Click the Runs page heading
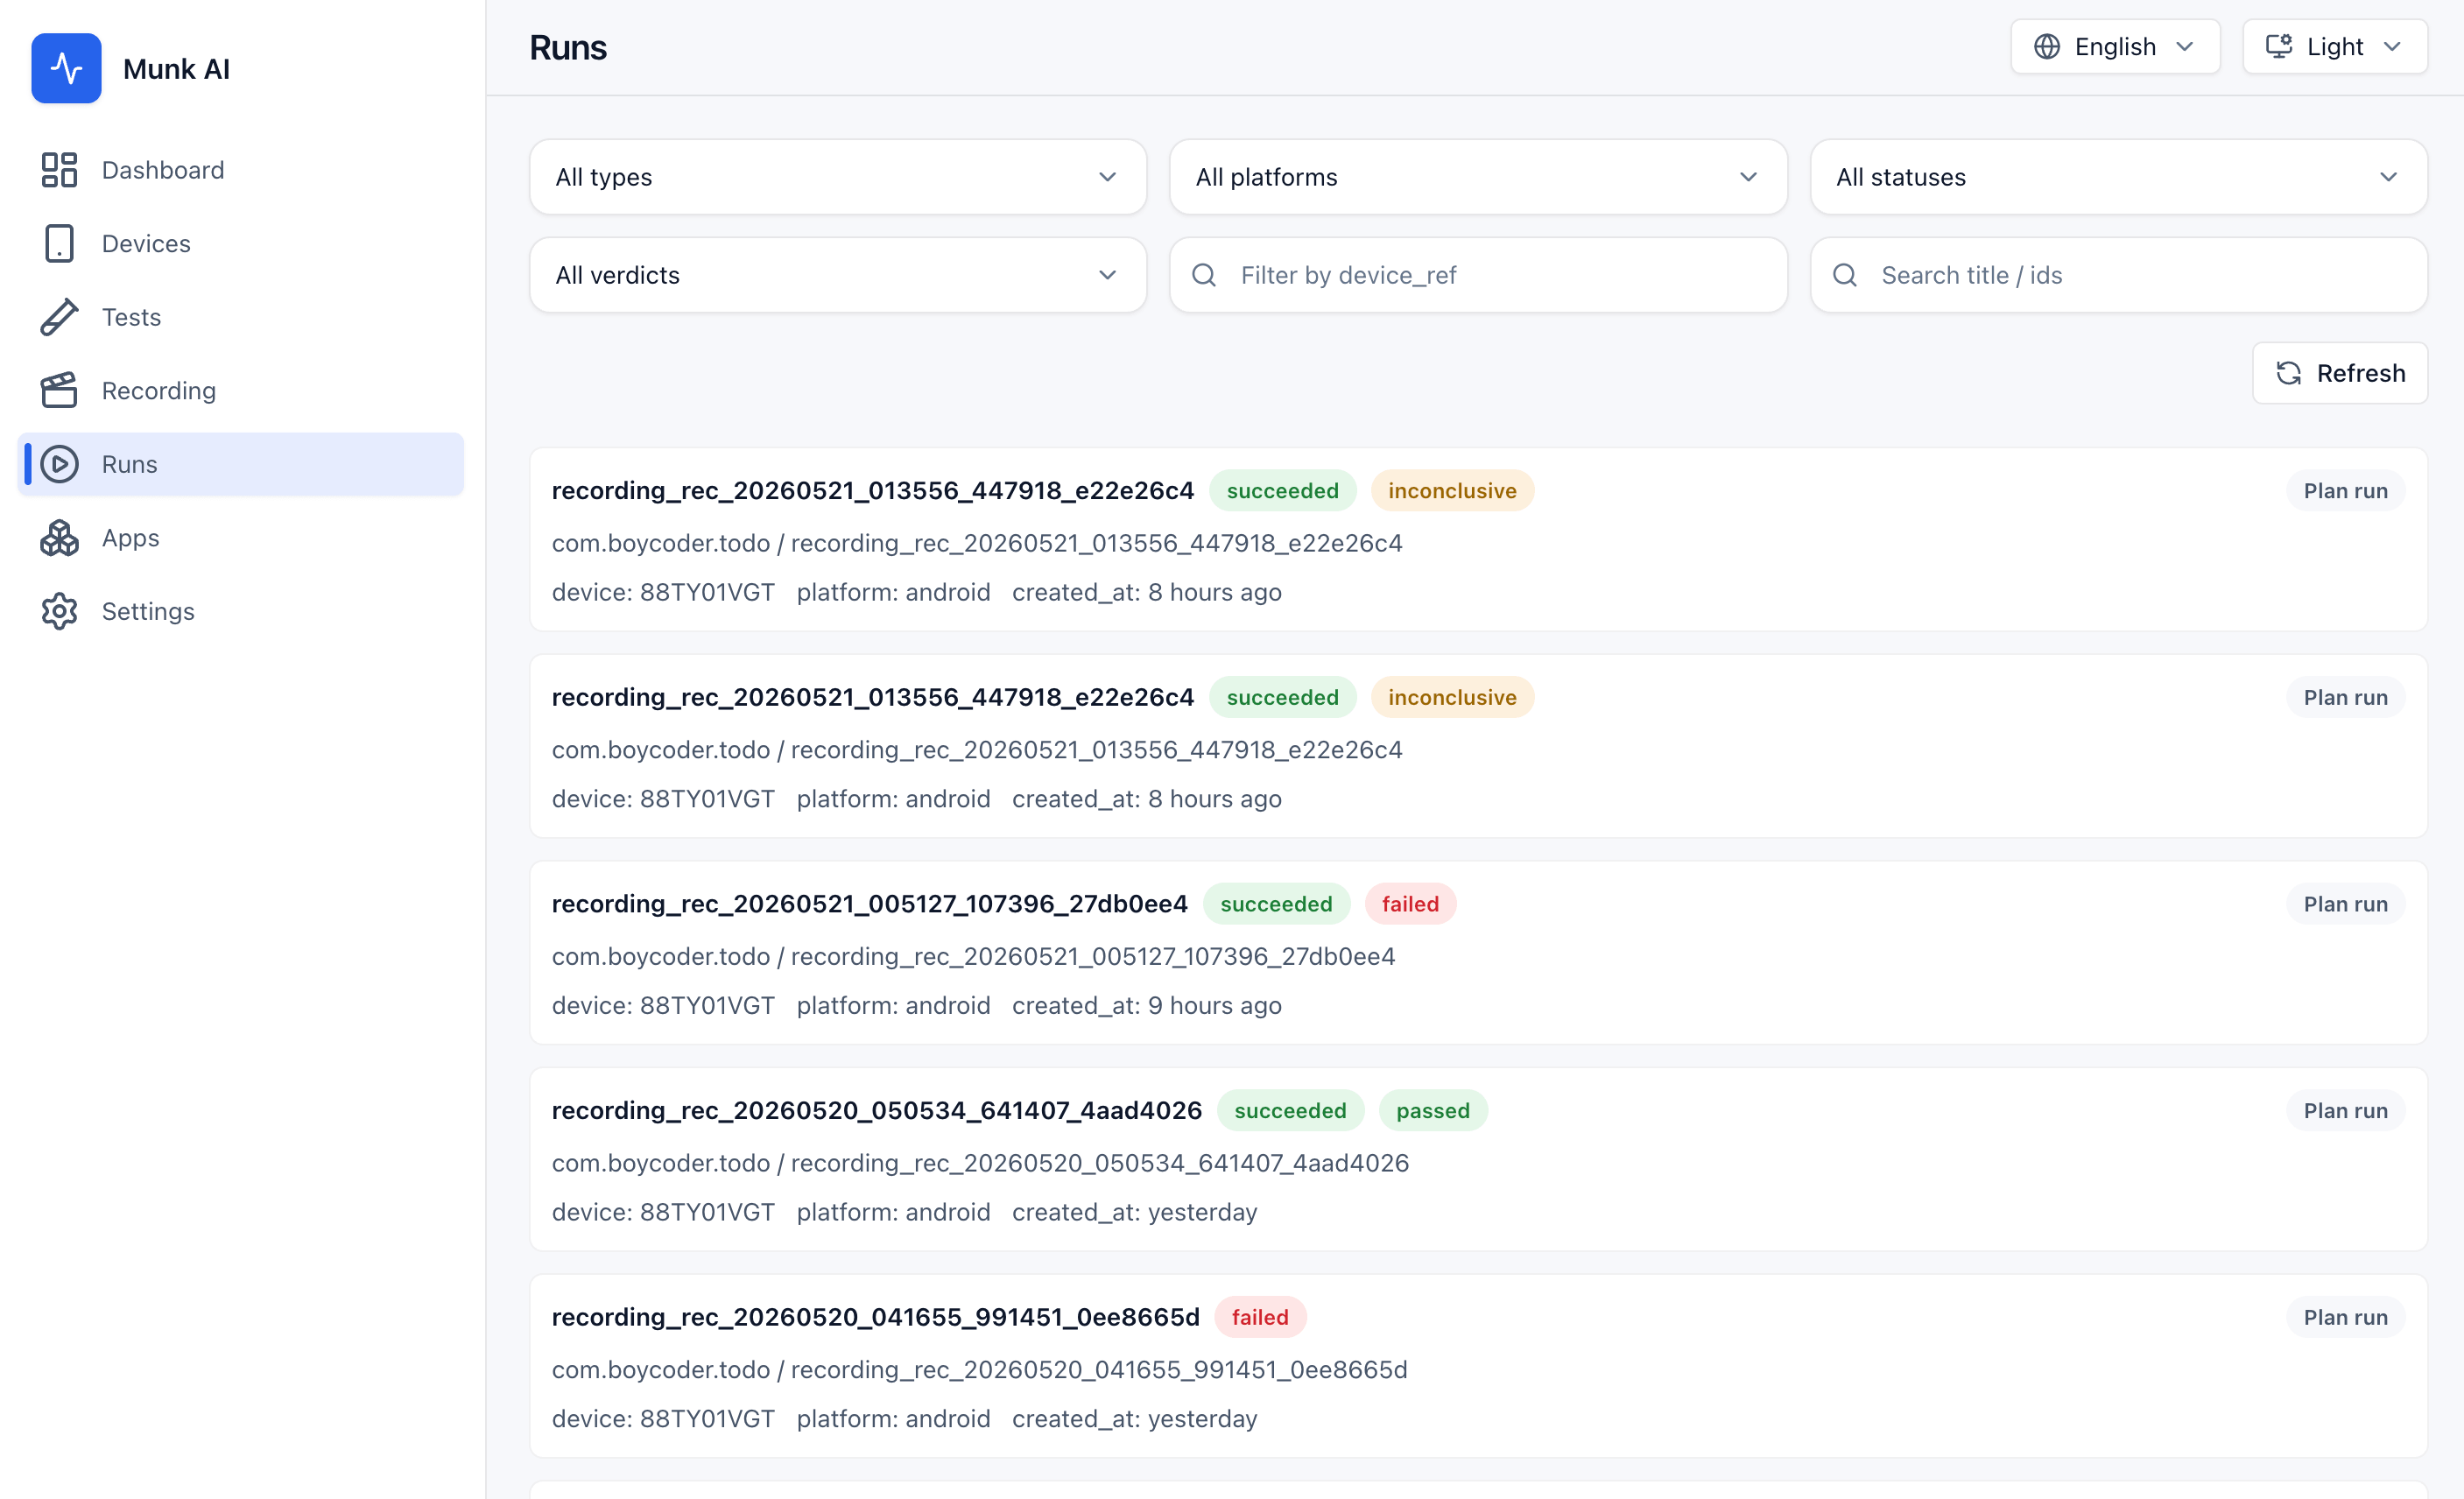The image size is (2464, 1499). coord(567,47)
